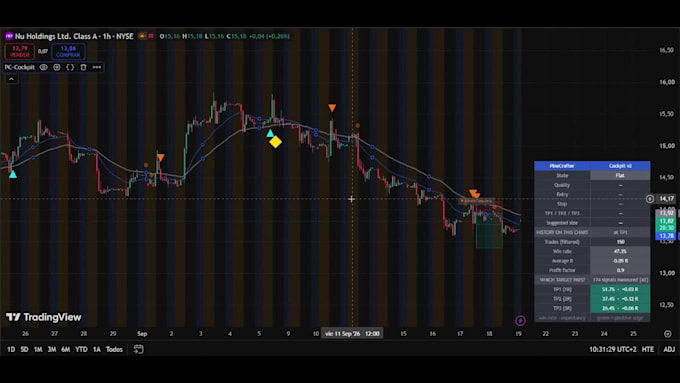
Task: Open PC-Cockpit source code braces icon
Action: pos(70,67)
